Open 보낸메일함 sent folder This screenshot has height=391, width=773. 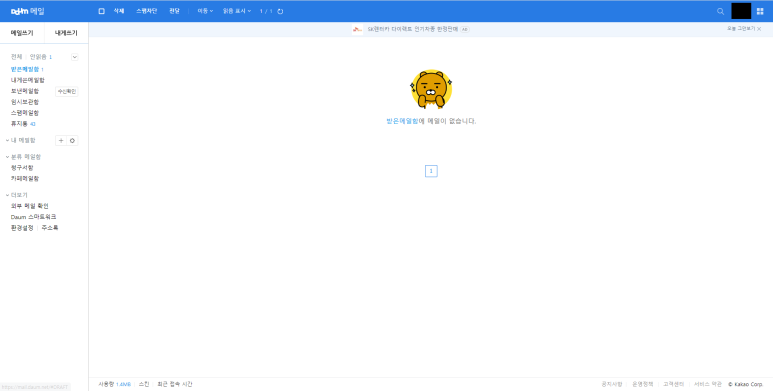pos(25,91)
